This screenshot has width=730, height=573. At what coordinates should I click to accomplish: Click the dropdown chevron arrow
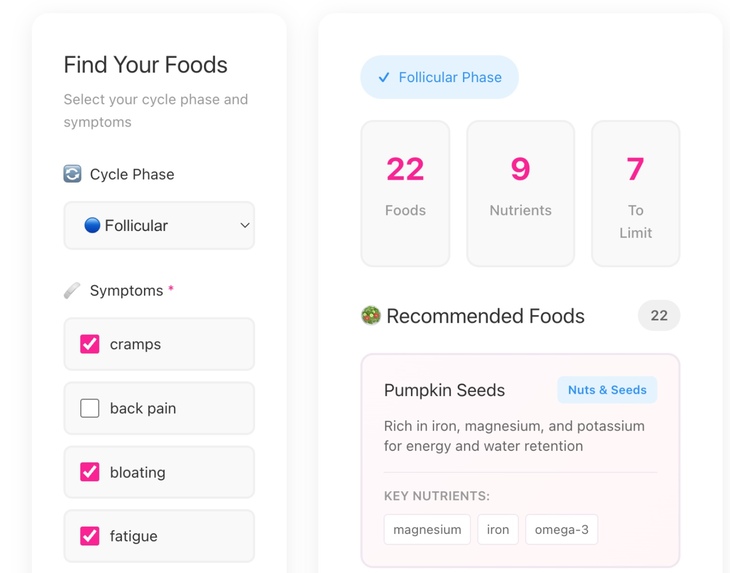244,226
